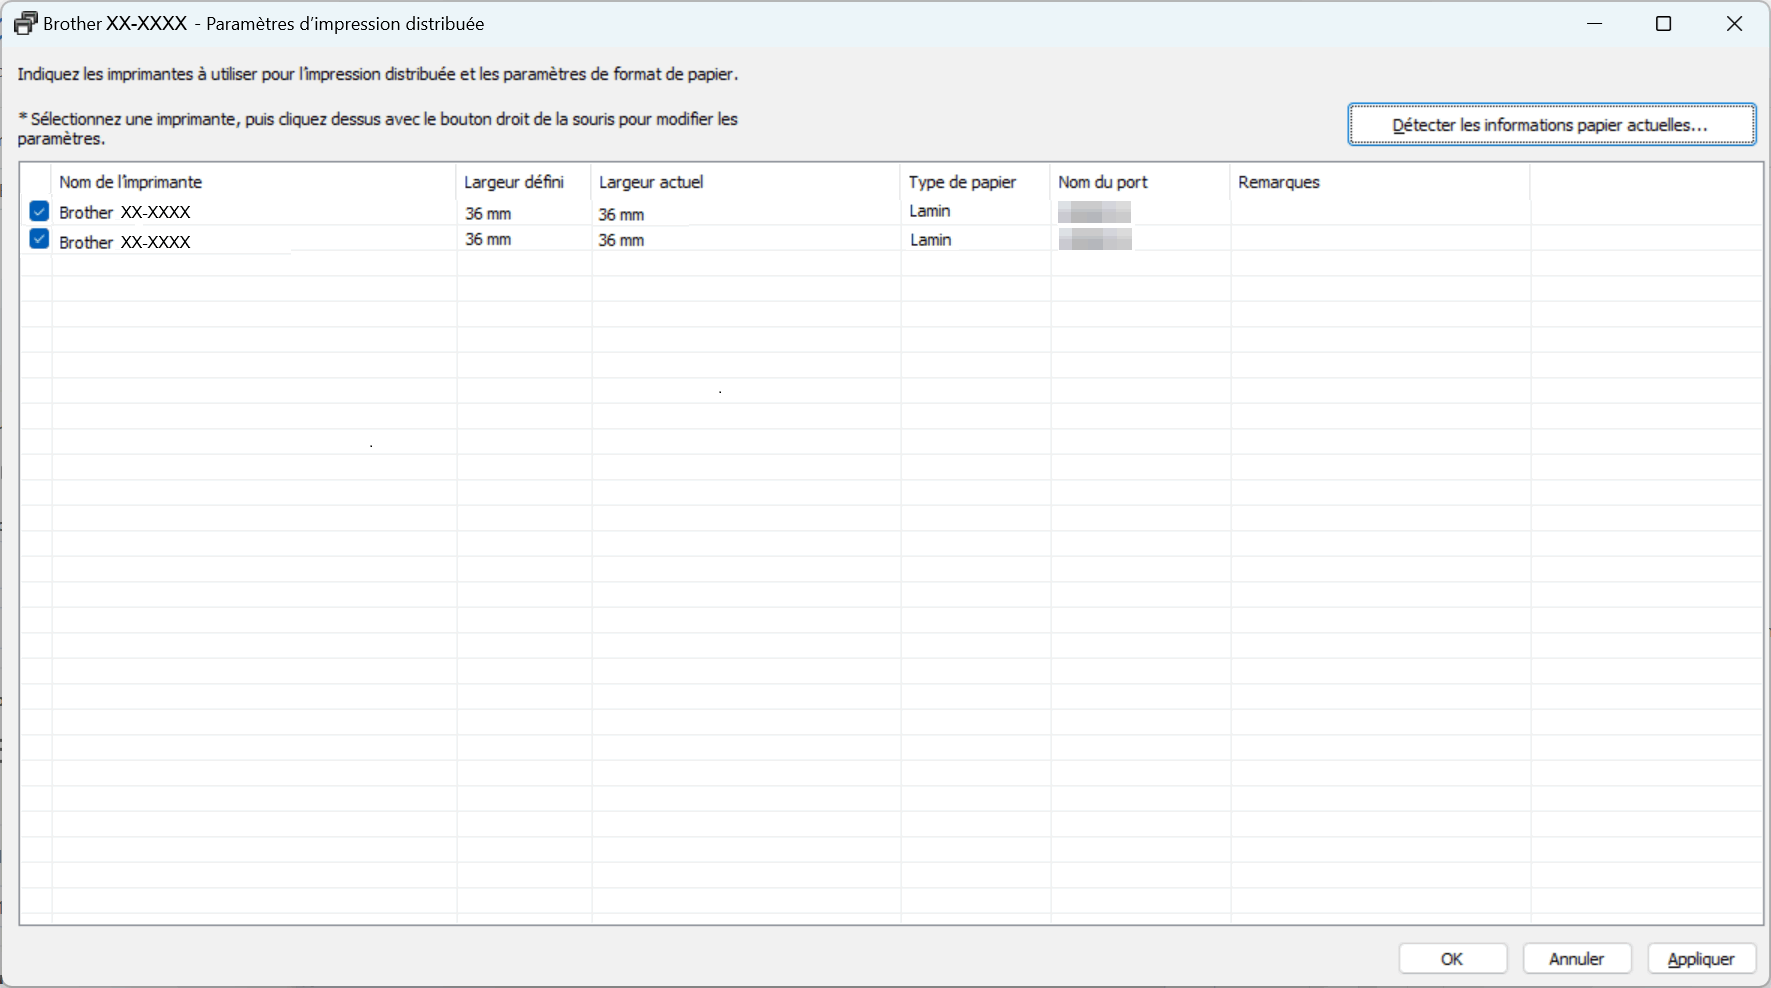Click the printer icon in the title bar
The height and width of the screenshot is (988, 1771).
[25, 24]
